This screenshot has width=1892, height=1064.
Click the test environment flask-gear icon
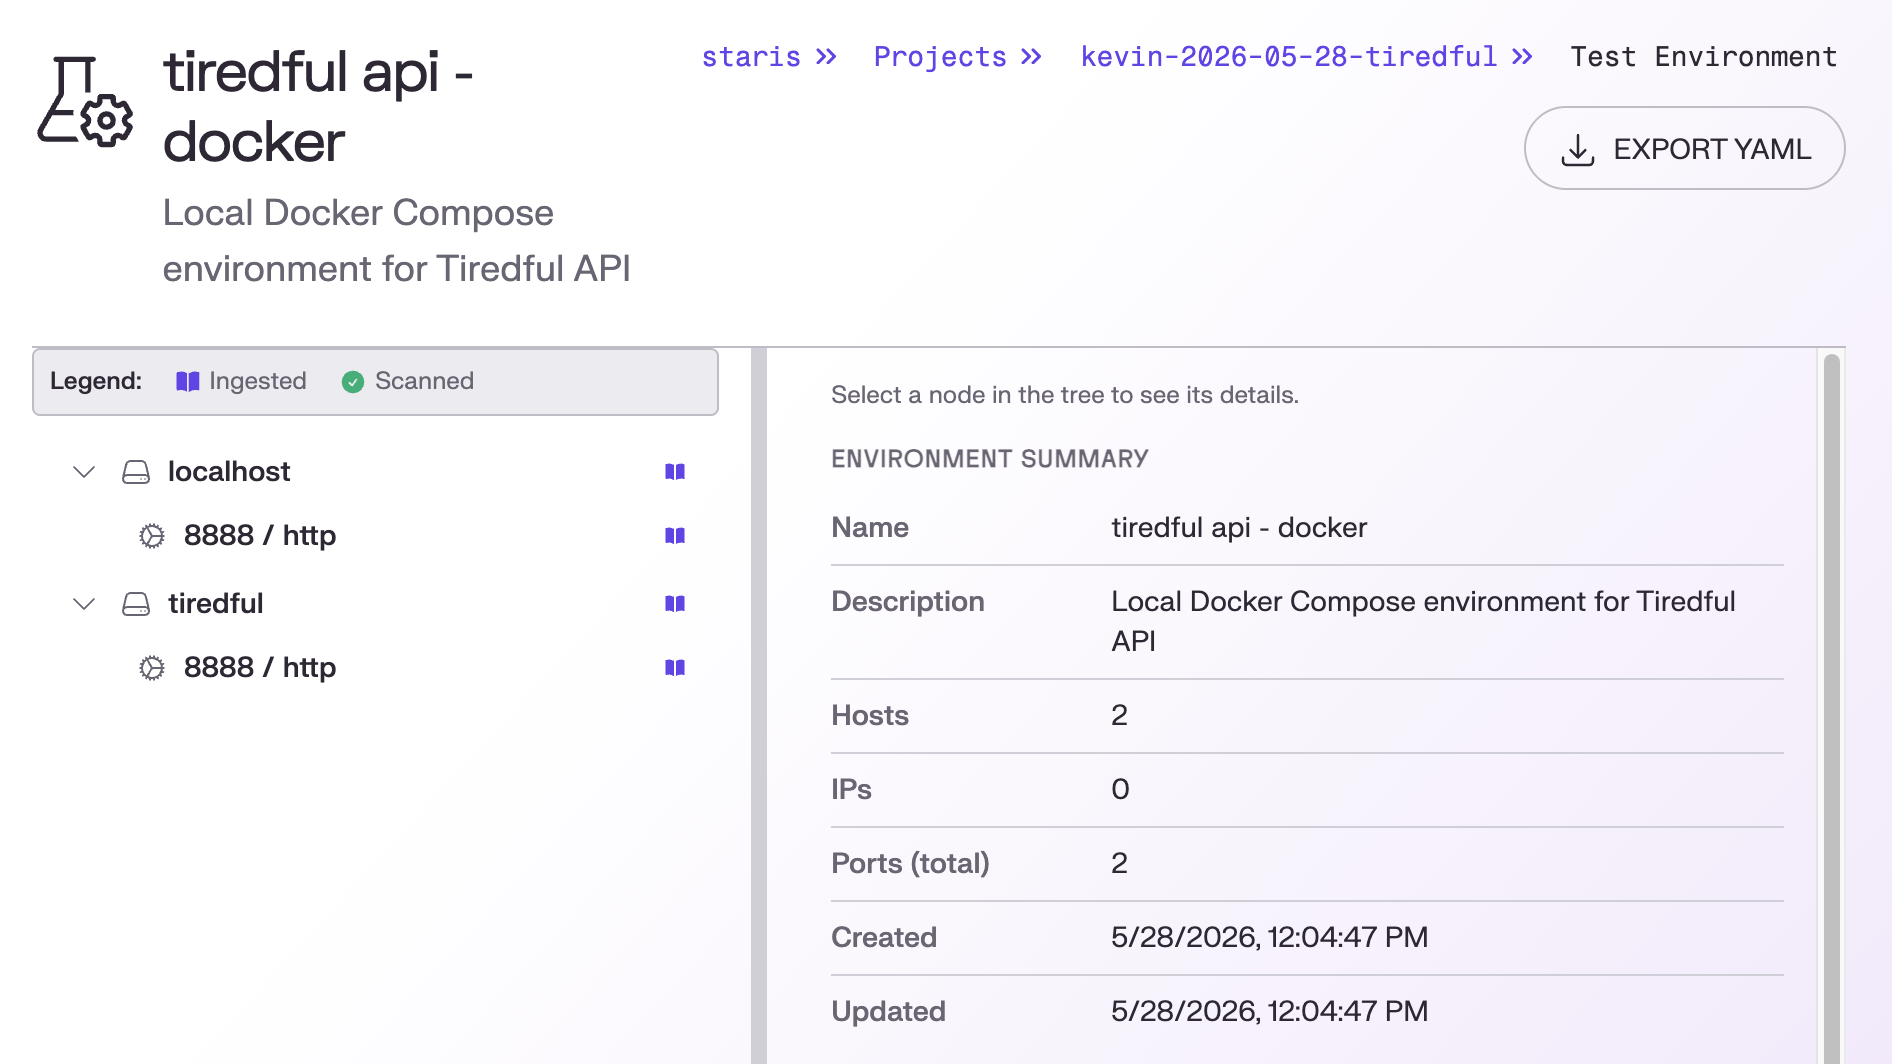click(x=85, y=102)
